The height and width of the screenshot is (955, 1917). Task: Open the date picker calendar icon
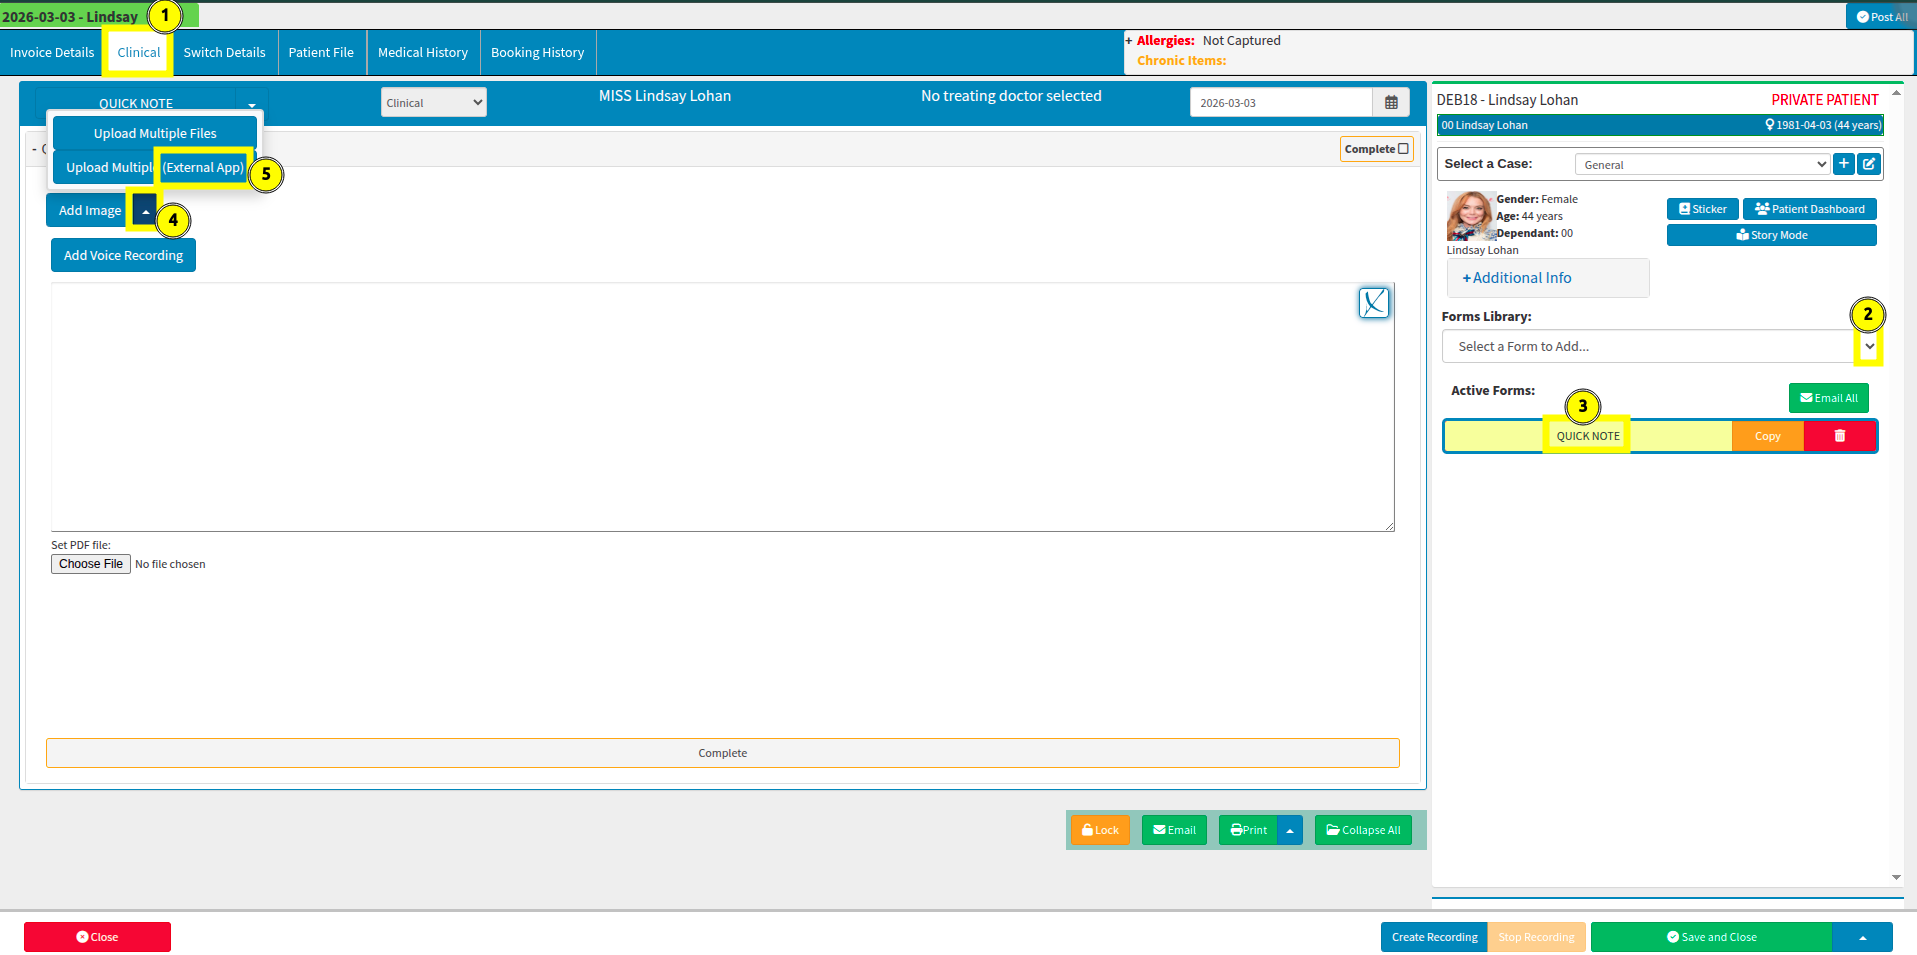[x=1391, y=103]
